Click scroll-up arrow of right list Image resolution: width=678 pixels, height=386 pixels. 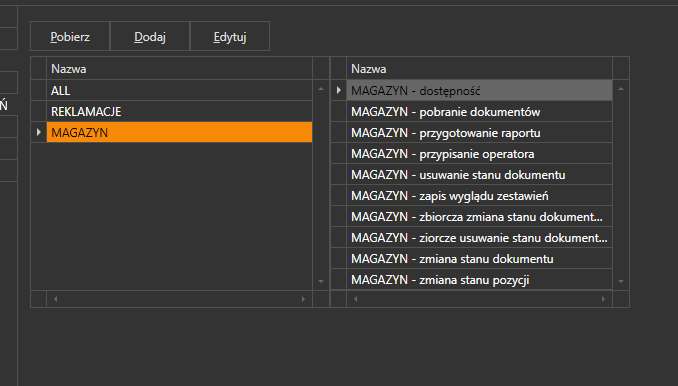[621, 89]
